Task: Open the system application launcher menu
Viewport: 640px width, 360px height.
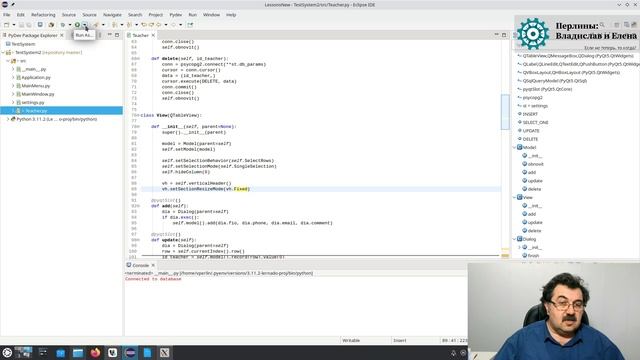Action: (x=7, y=353)
